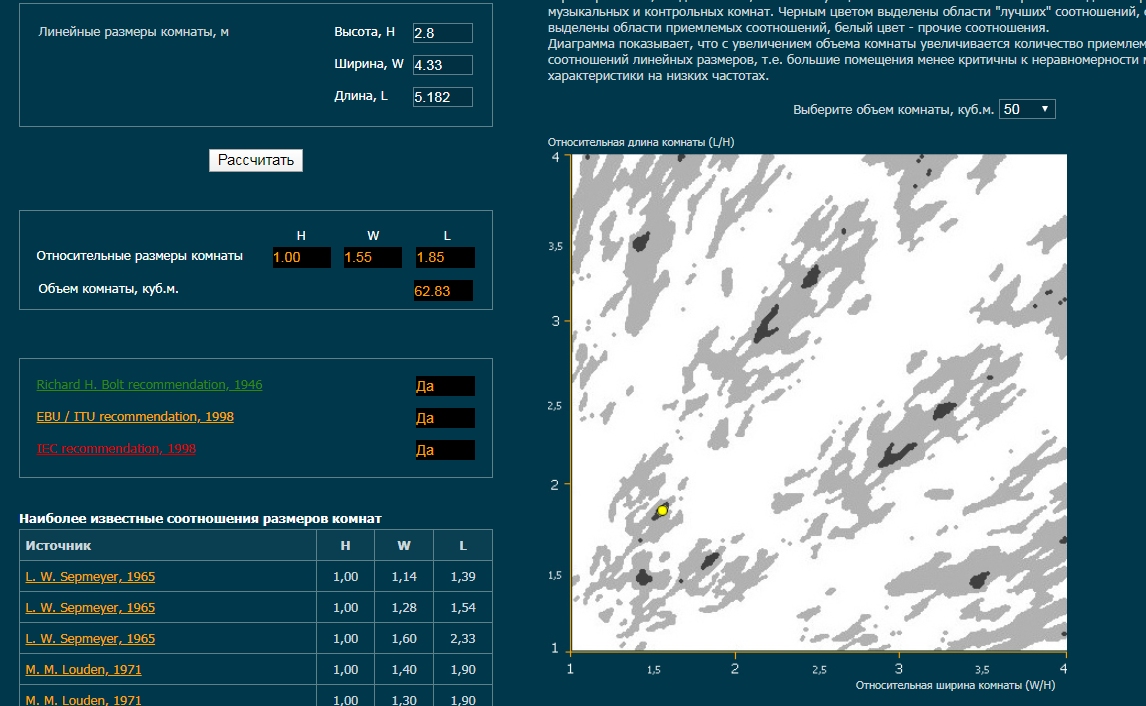Open Sepmeyer link in row with W 1,28
This screenshot has height=706, width=1146.
[90, 608]
